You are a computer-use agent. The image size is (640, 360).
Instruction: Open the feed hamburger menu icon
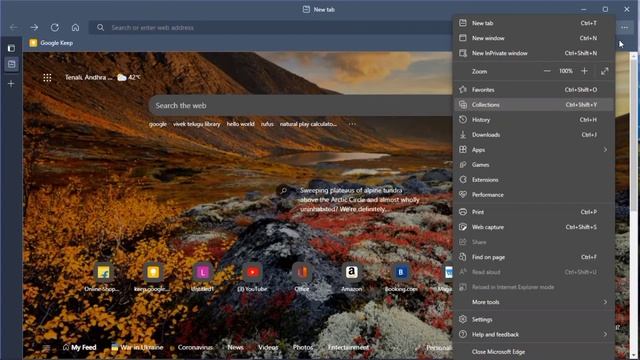[x=46, y=348]
